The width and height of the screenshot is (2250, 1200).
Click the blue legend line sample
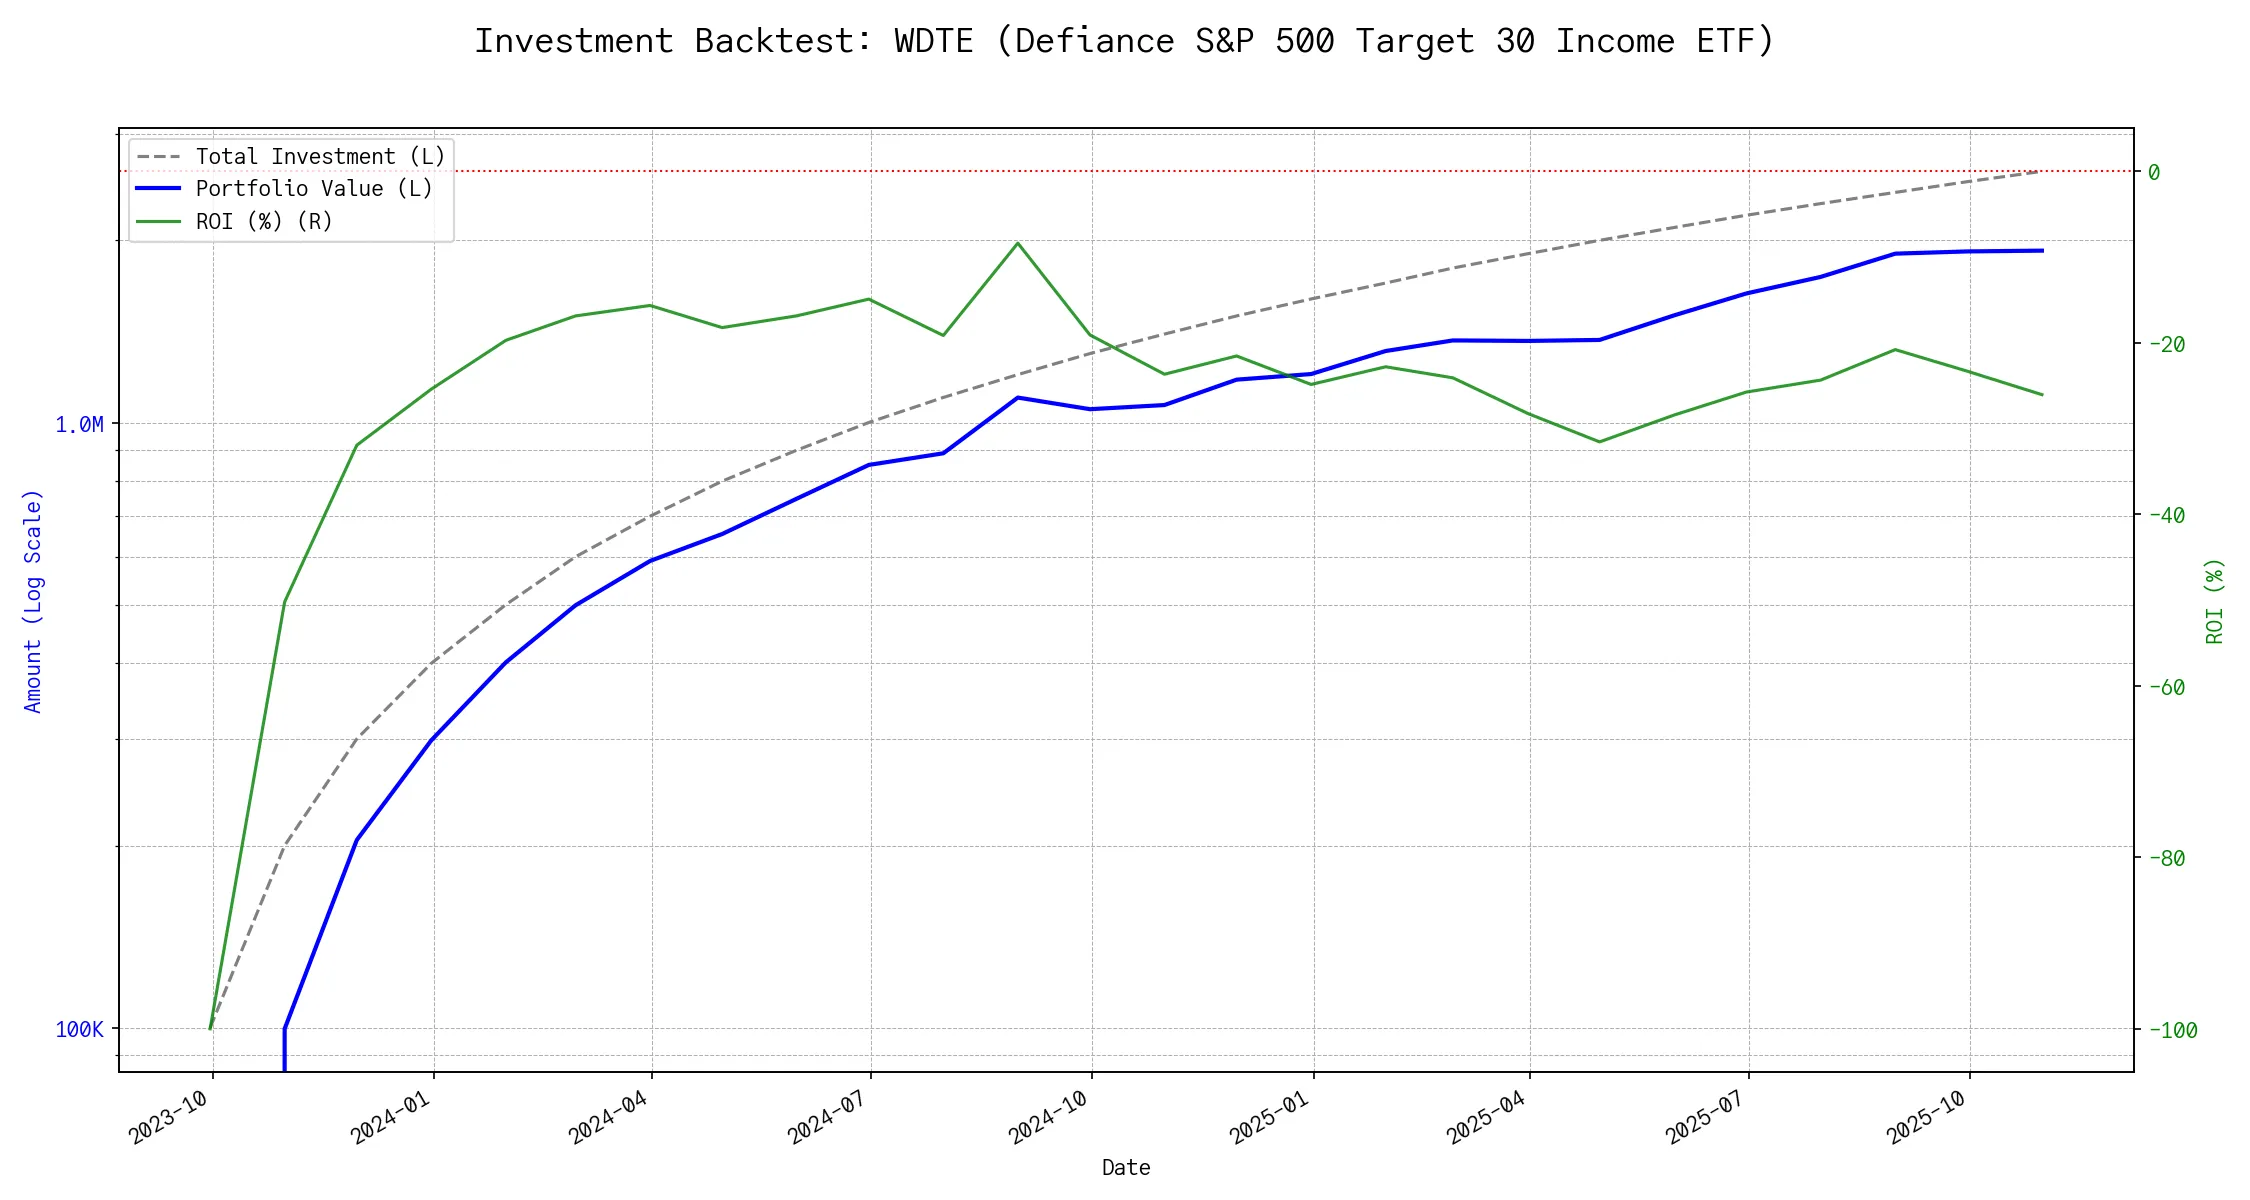(x=159, y=189)
